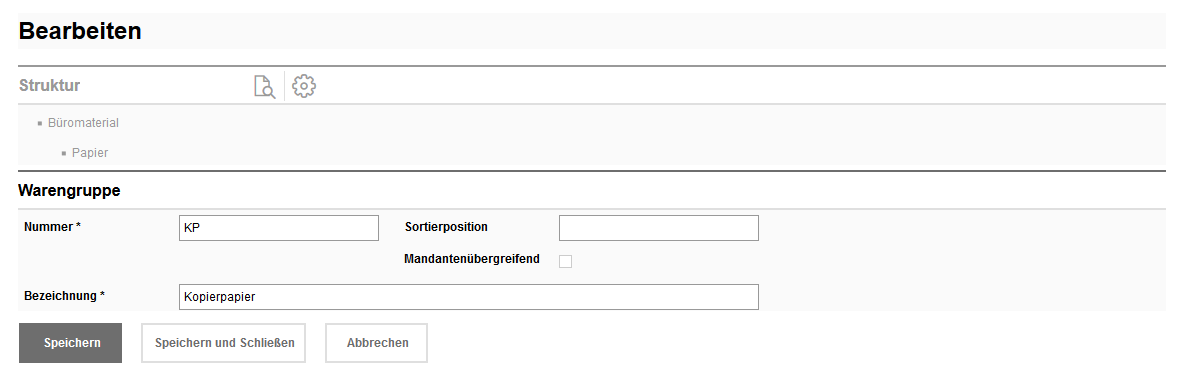Screen dimensions: 1184x370
Task: Select the Papier sub-node in the structure
Action: pos(90,153)
